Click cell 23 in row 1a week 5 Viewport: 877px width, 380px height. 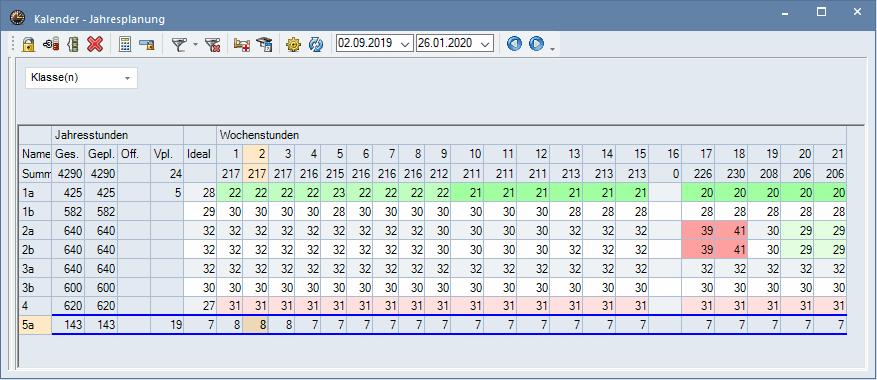[333, 193]
